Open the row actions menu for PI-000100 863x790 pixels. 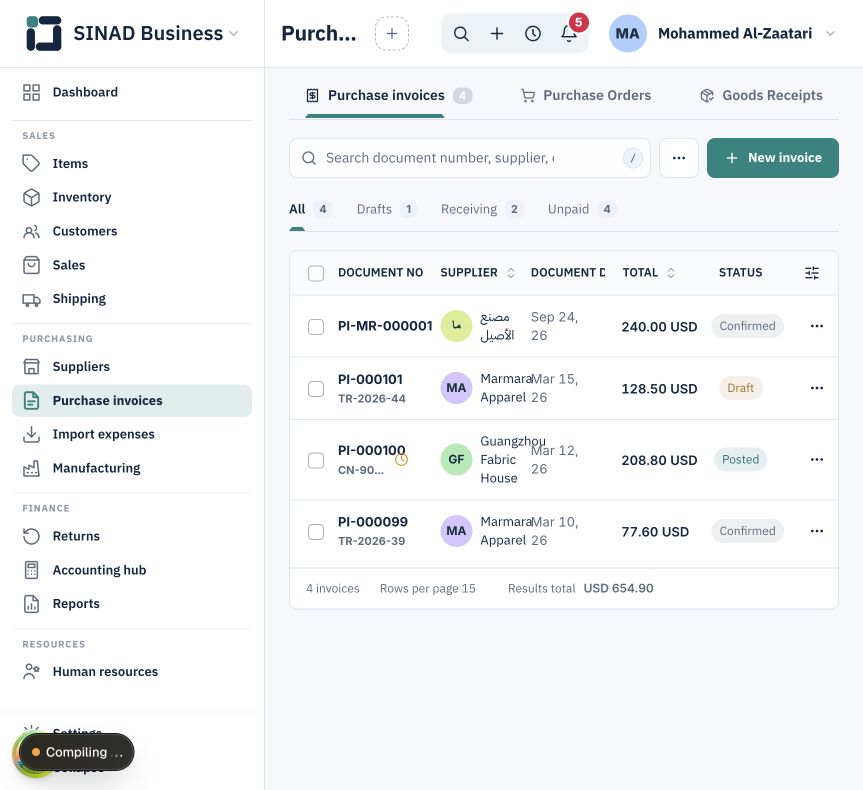coord(817,460)
